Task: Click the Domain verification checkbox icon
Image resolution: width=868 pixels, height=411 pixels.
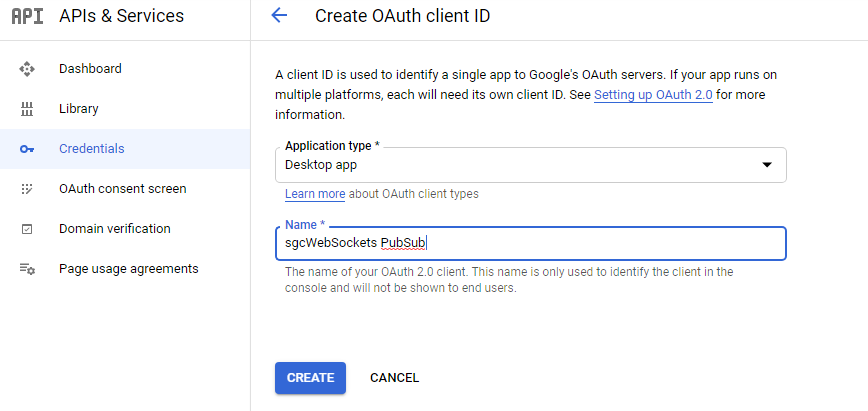Action: tap(27, 229)
